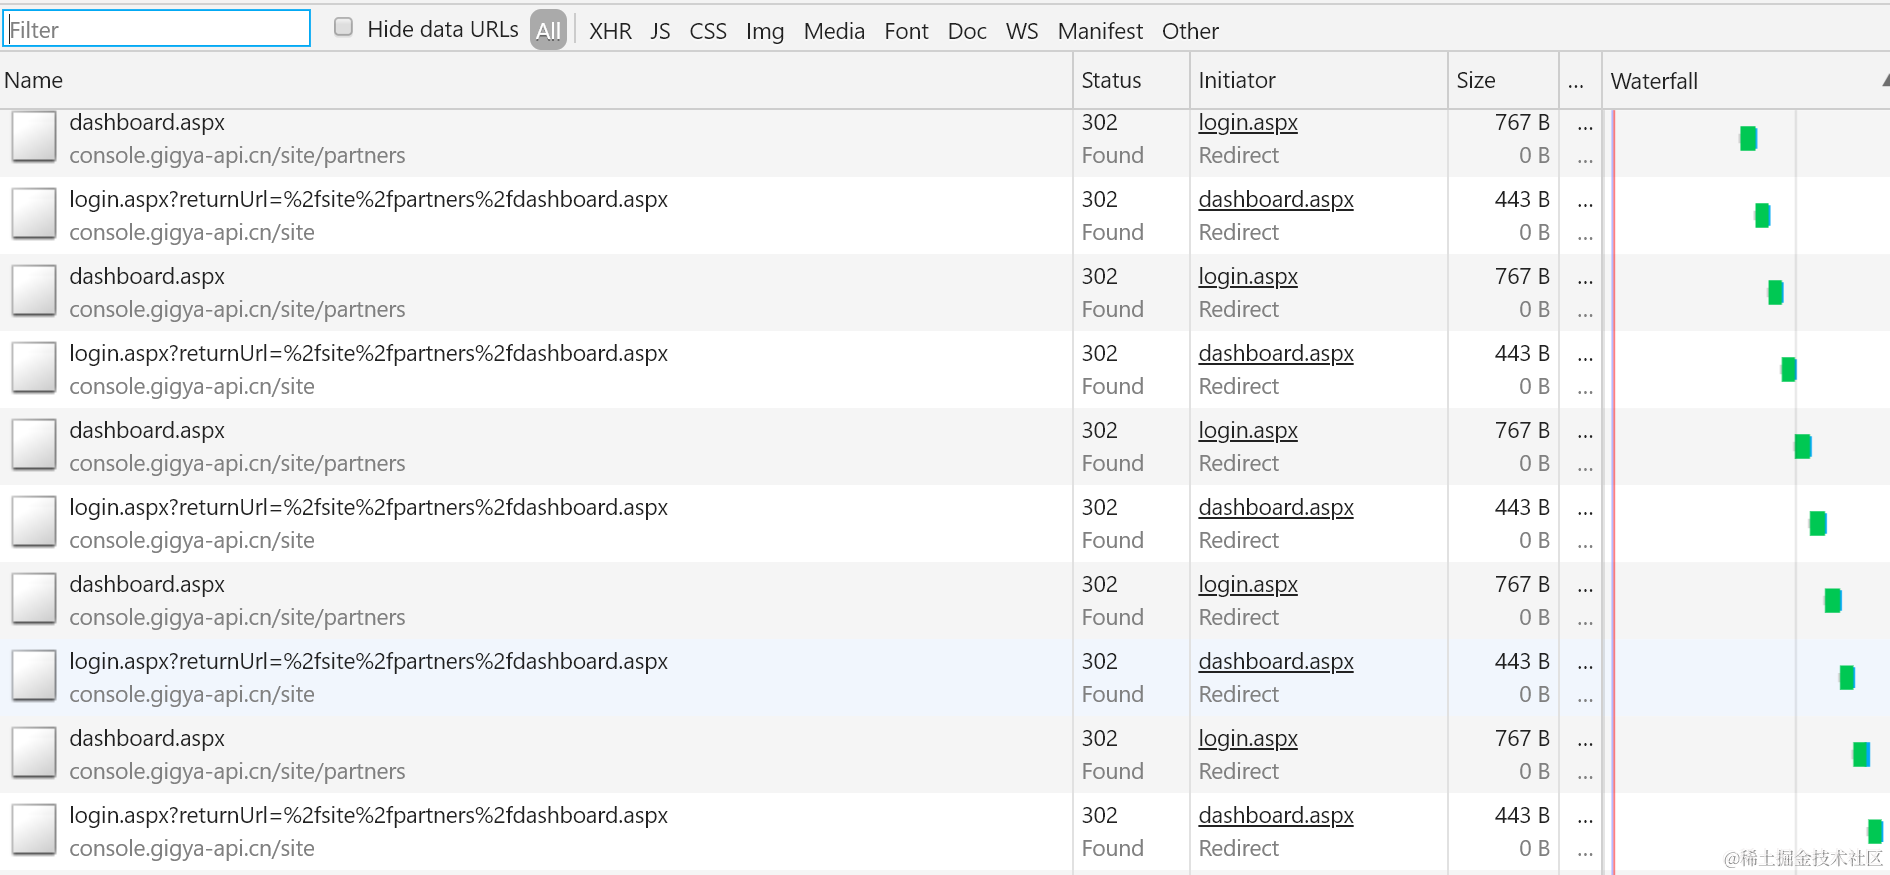Open initiator link of fourth dashboard.aspx request
The height and width of the screenshot is (875, 1890).
tap(1248, 585)
